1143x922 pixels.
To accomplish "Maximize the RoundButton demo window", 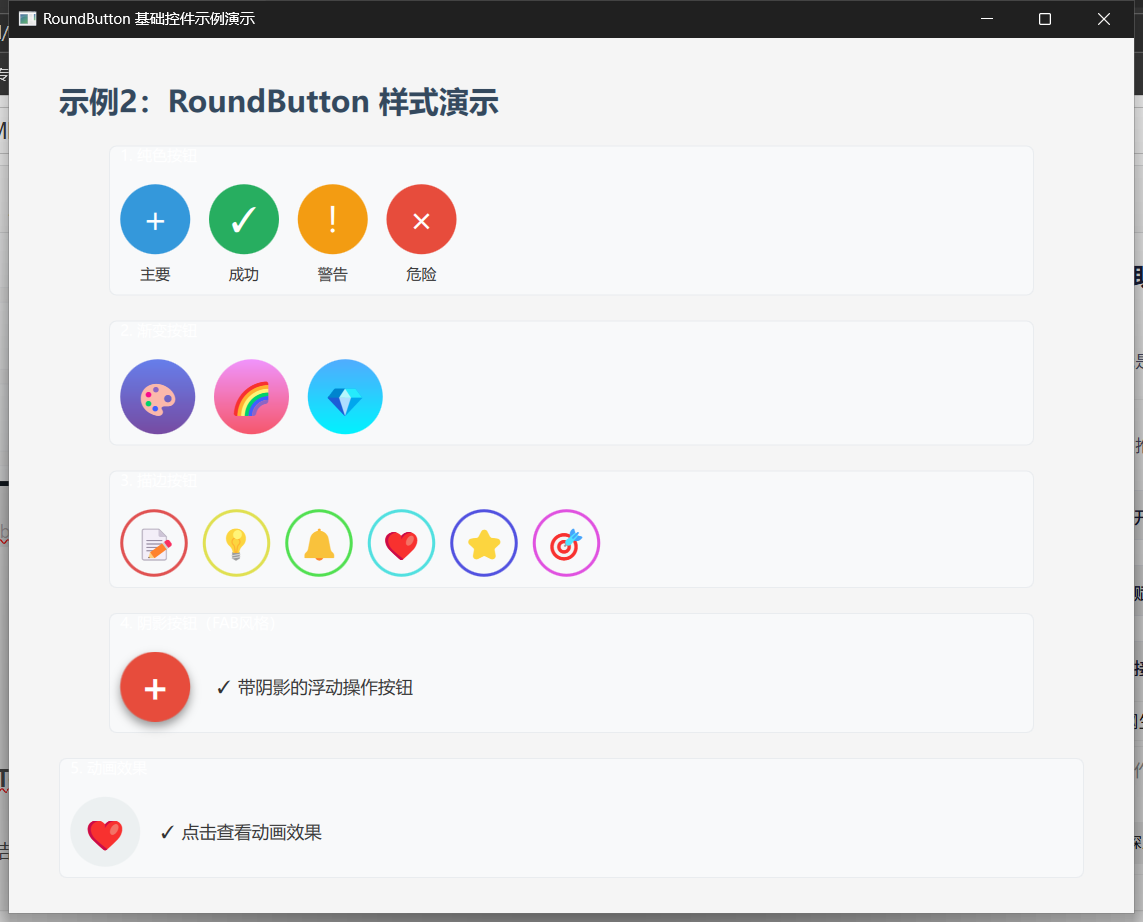I will 1044,18.
